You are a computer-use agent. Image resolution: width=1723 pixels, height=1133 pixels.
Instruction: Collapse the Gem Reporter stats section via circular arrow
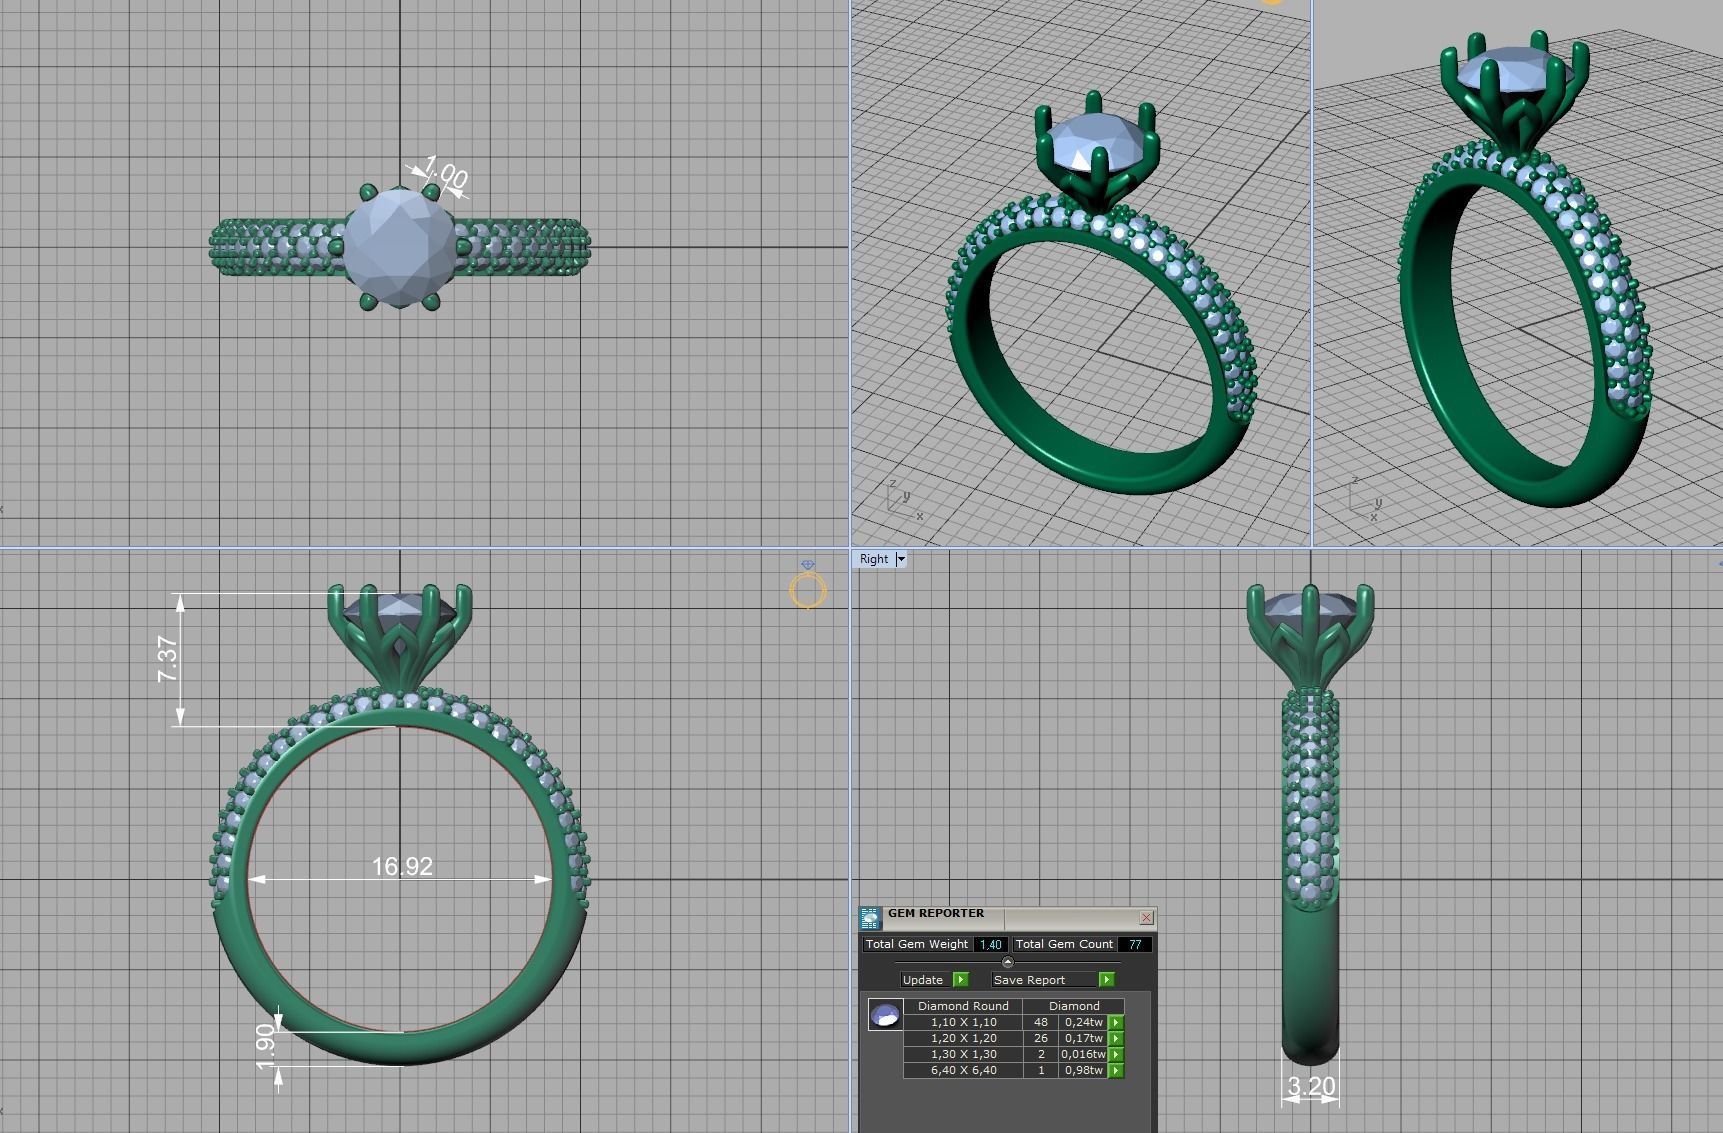(1007, 962)
